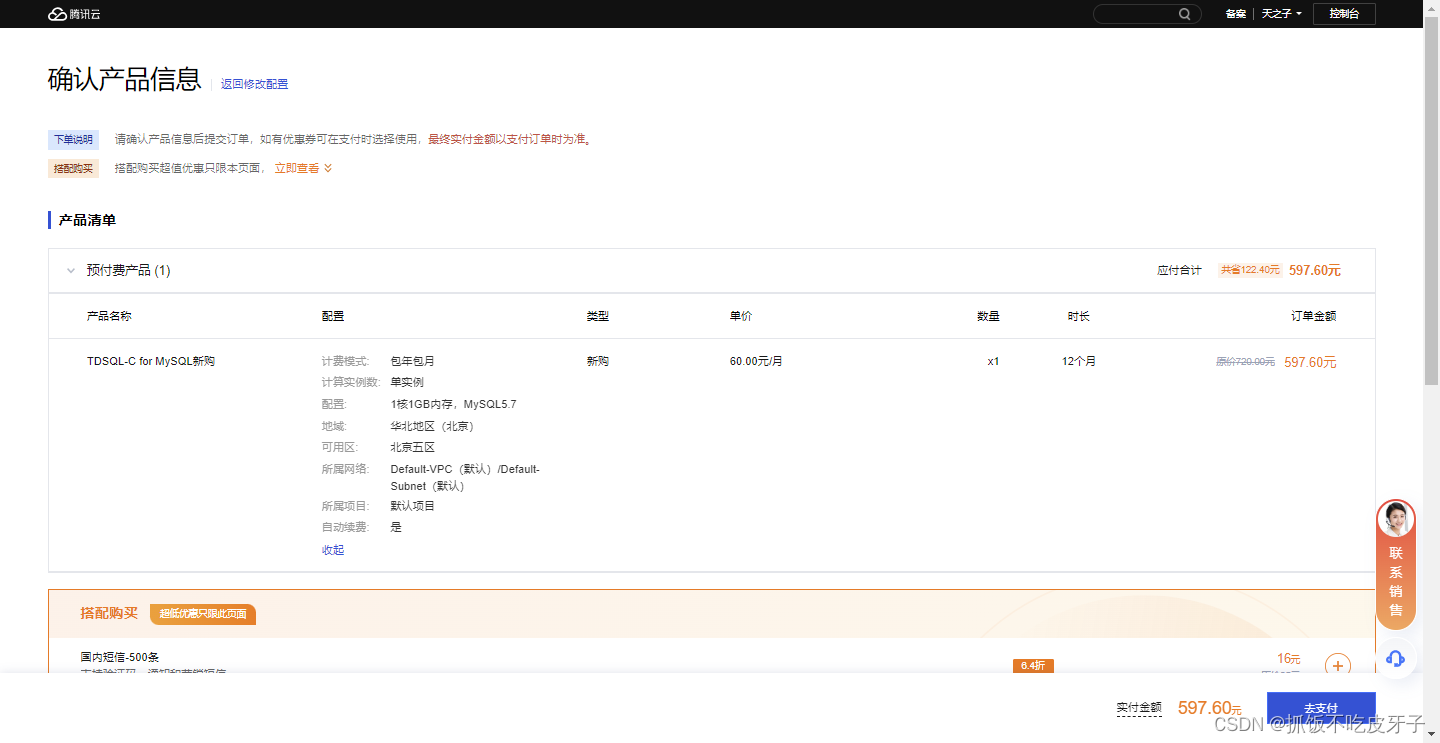
Task: Add 国内短信-500条 with the plus icon
Action: (1337, 665)
